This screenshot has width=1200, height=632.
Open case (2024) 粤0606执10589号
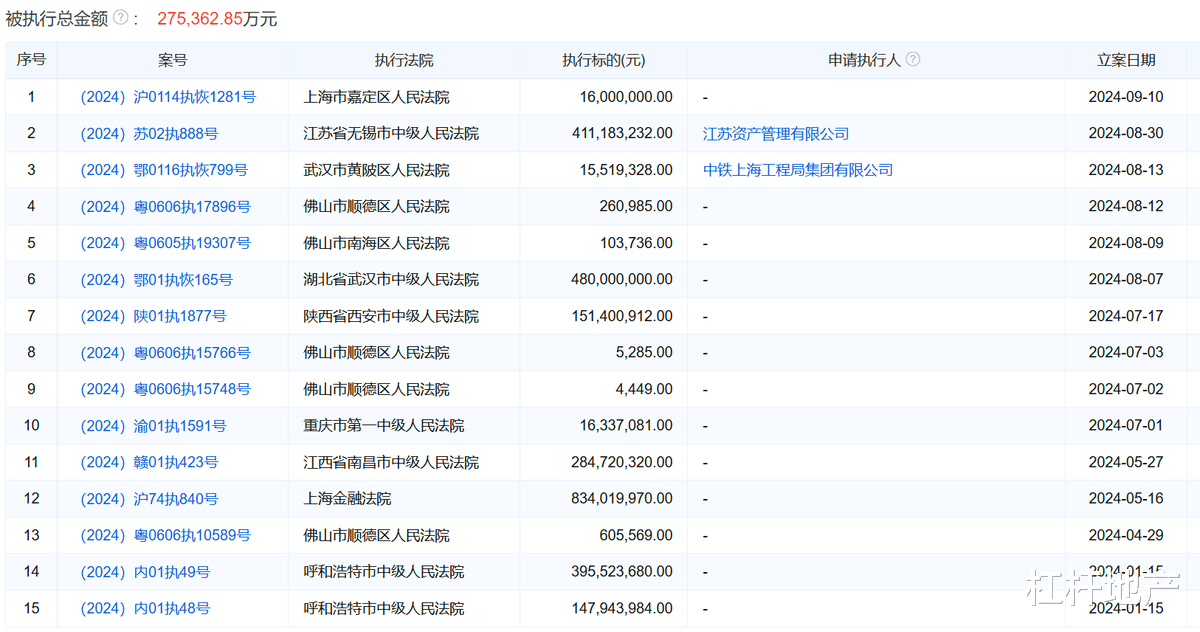coord(165,535)
